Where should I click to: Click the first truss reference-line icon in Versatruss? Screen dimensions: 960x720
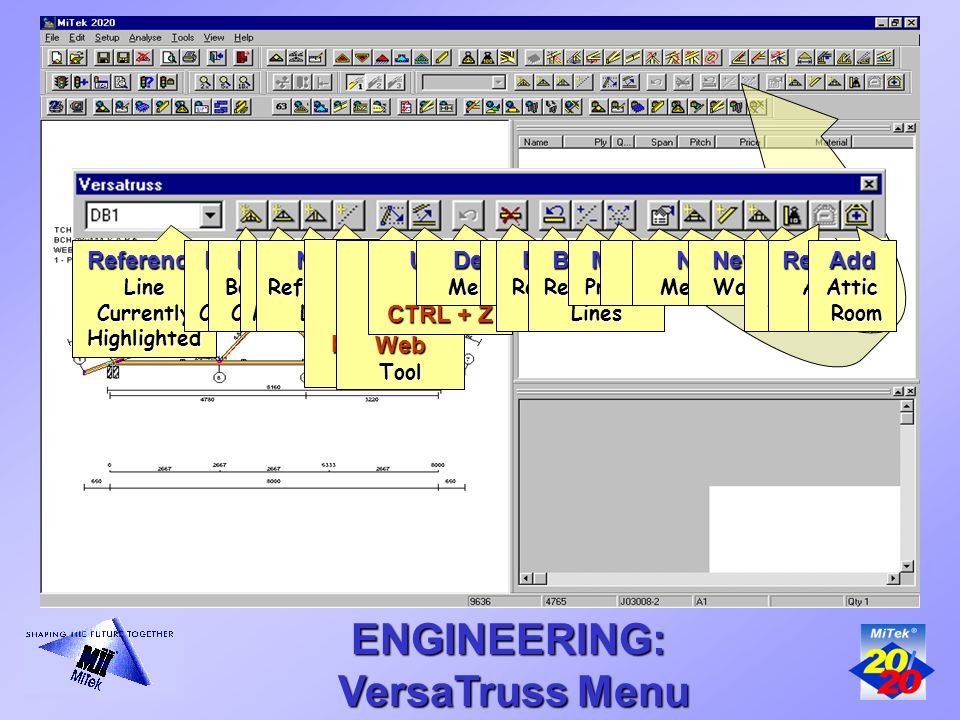(x=250, y=215)
